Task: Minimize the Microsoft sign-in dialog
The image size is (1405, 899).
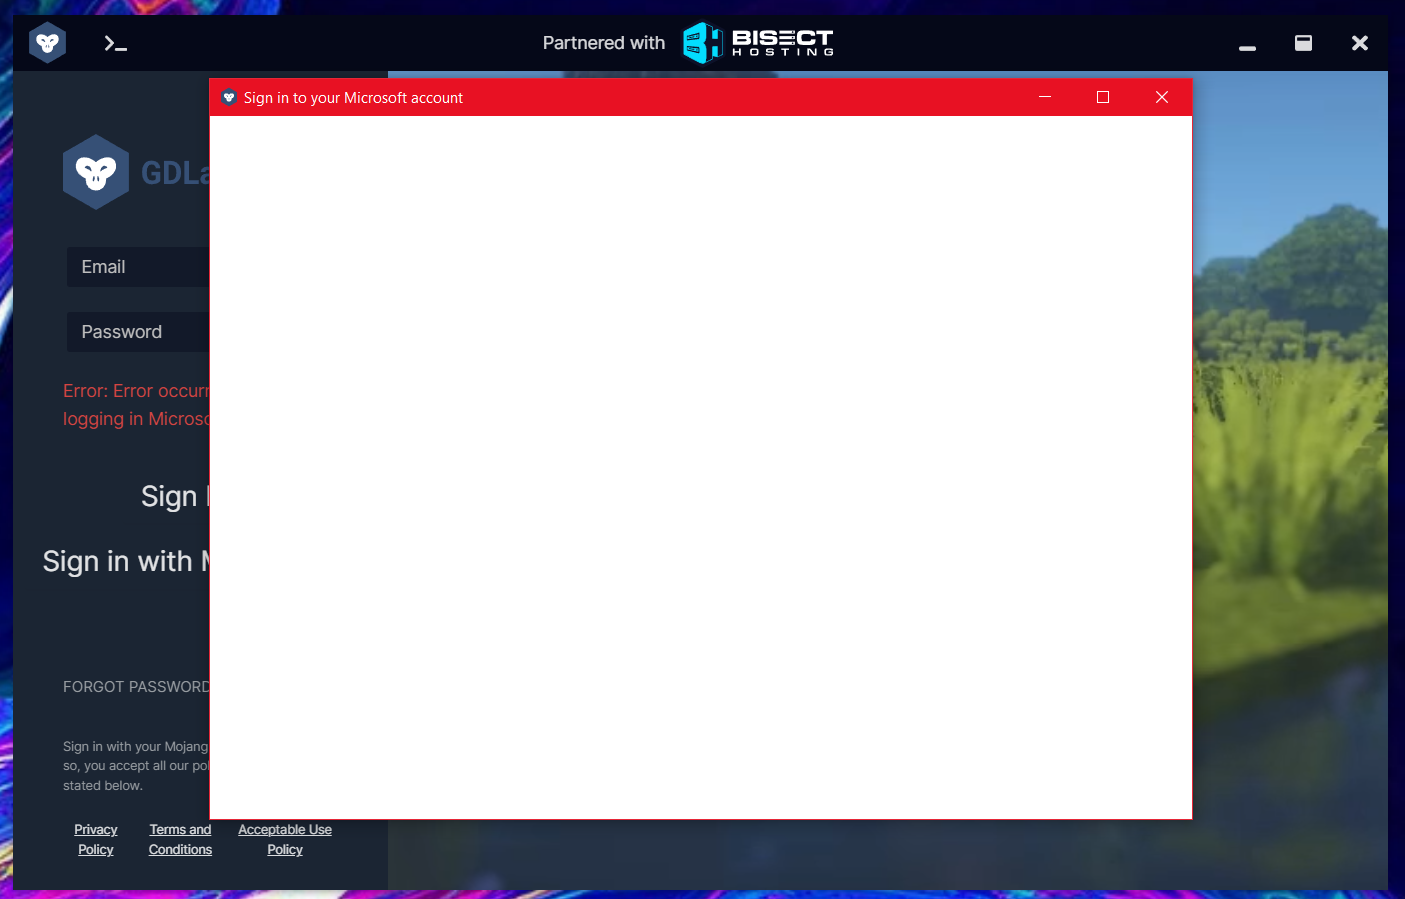Action: (1044, 97)
